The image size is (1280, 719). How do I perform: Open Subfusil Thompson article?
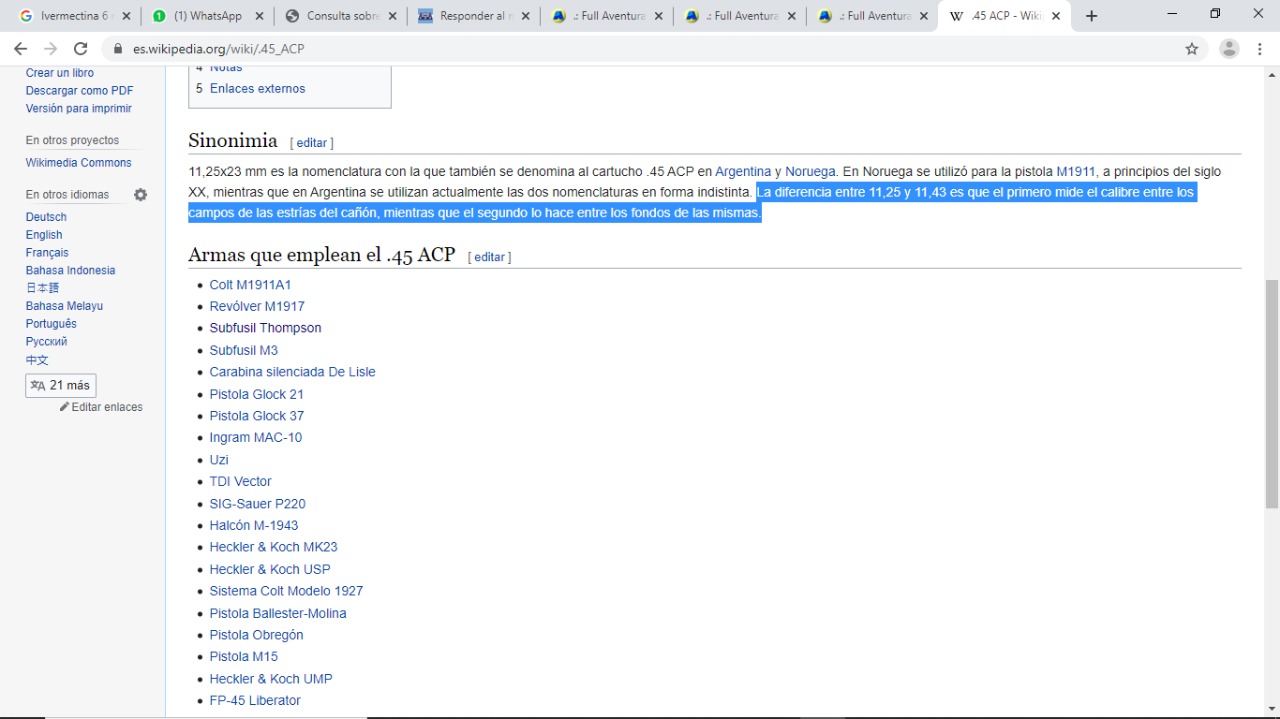pos(265,328)
